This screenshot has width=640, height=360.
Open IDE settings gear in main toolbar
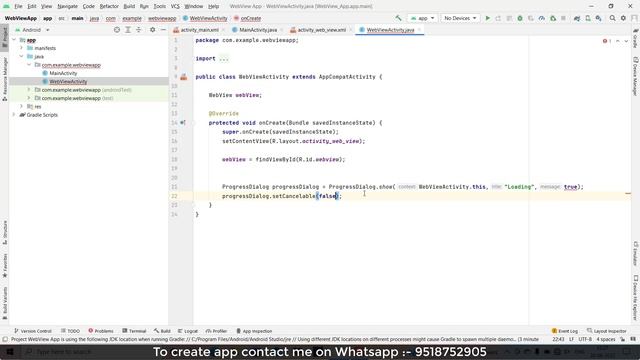623,18
